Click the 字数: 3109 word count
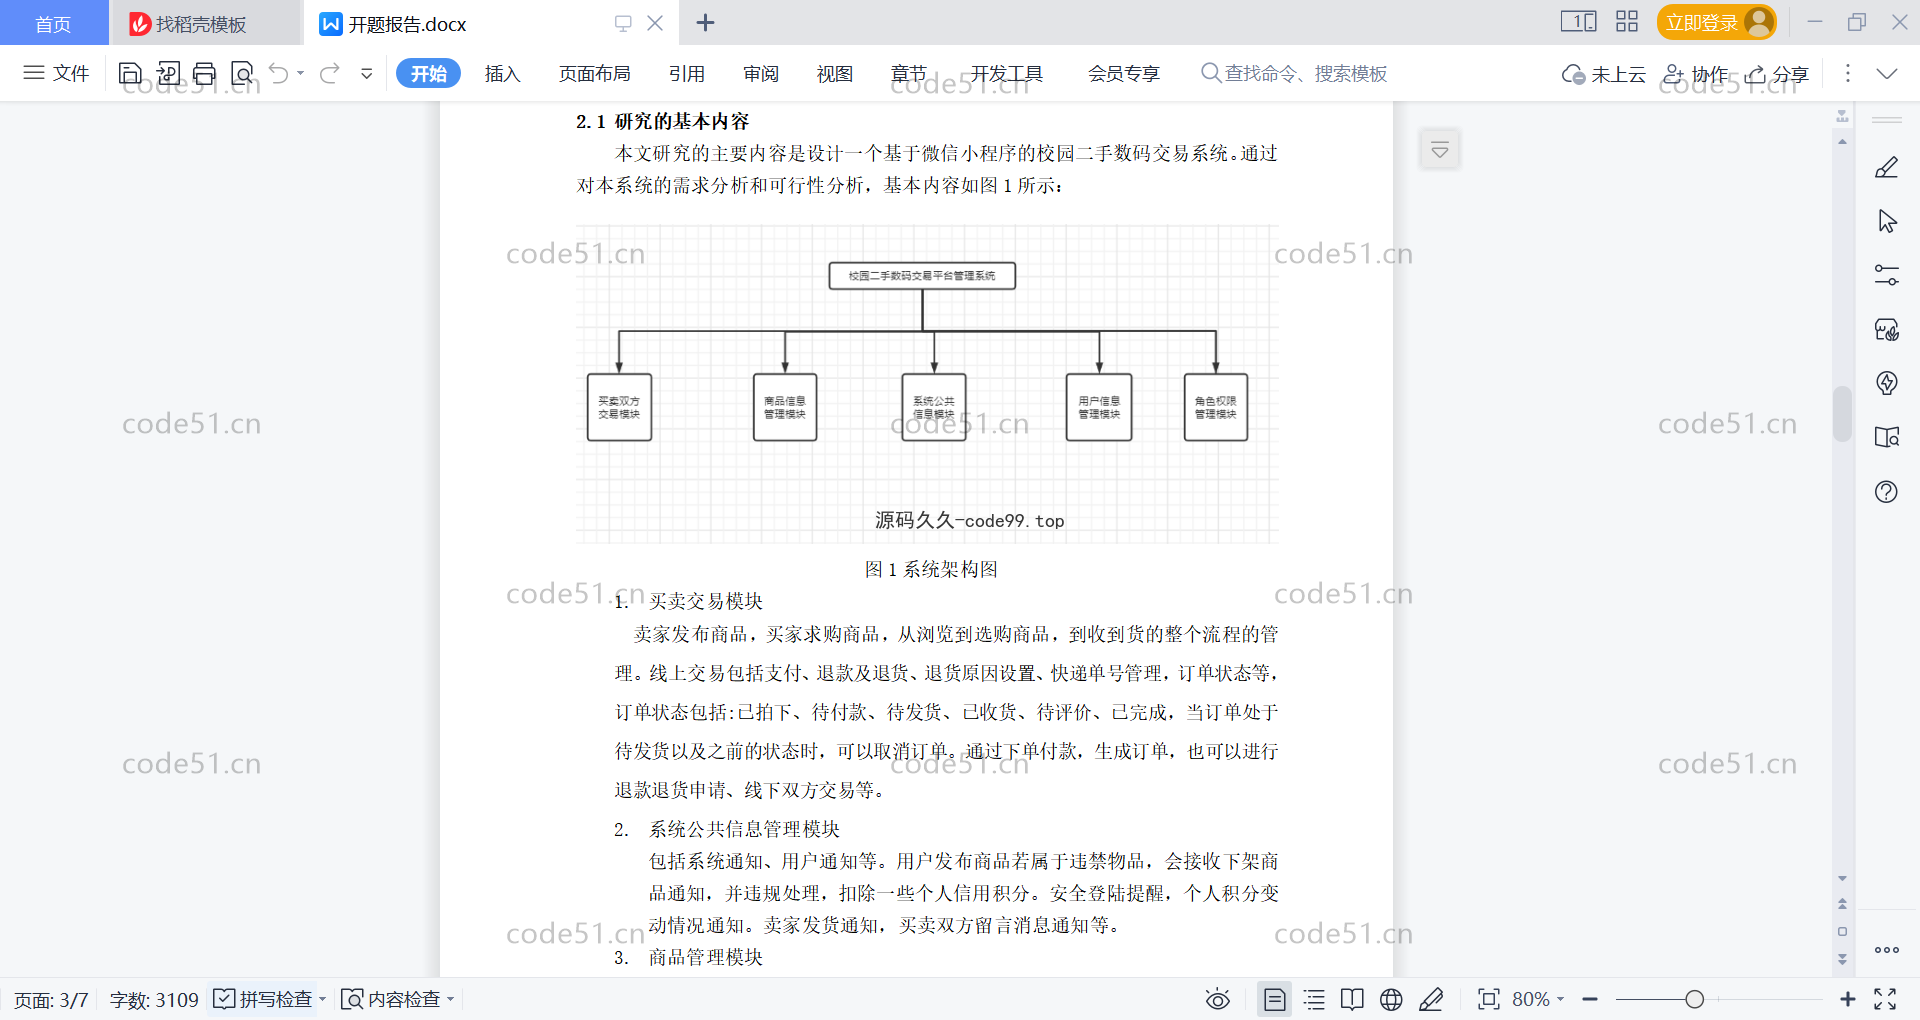Viewport: 1920px width, 1020px height. [x=154, y=999]
